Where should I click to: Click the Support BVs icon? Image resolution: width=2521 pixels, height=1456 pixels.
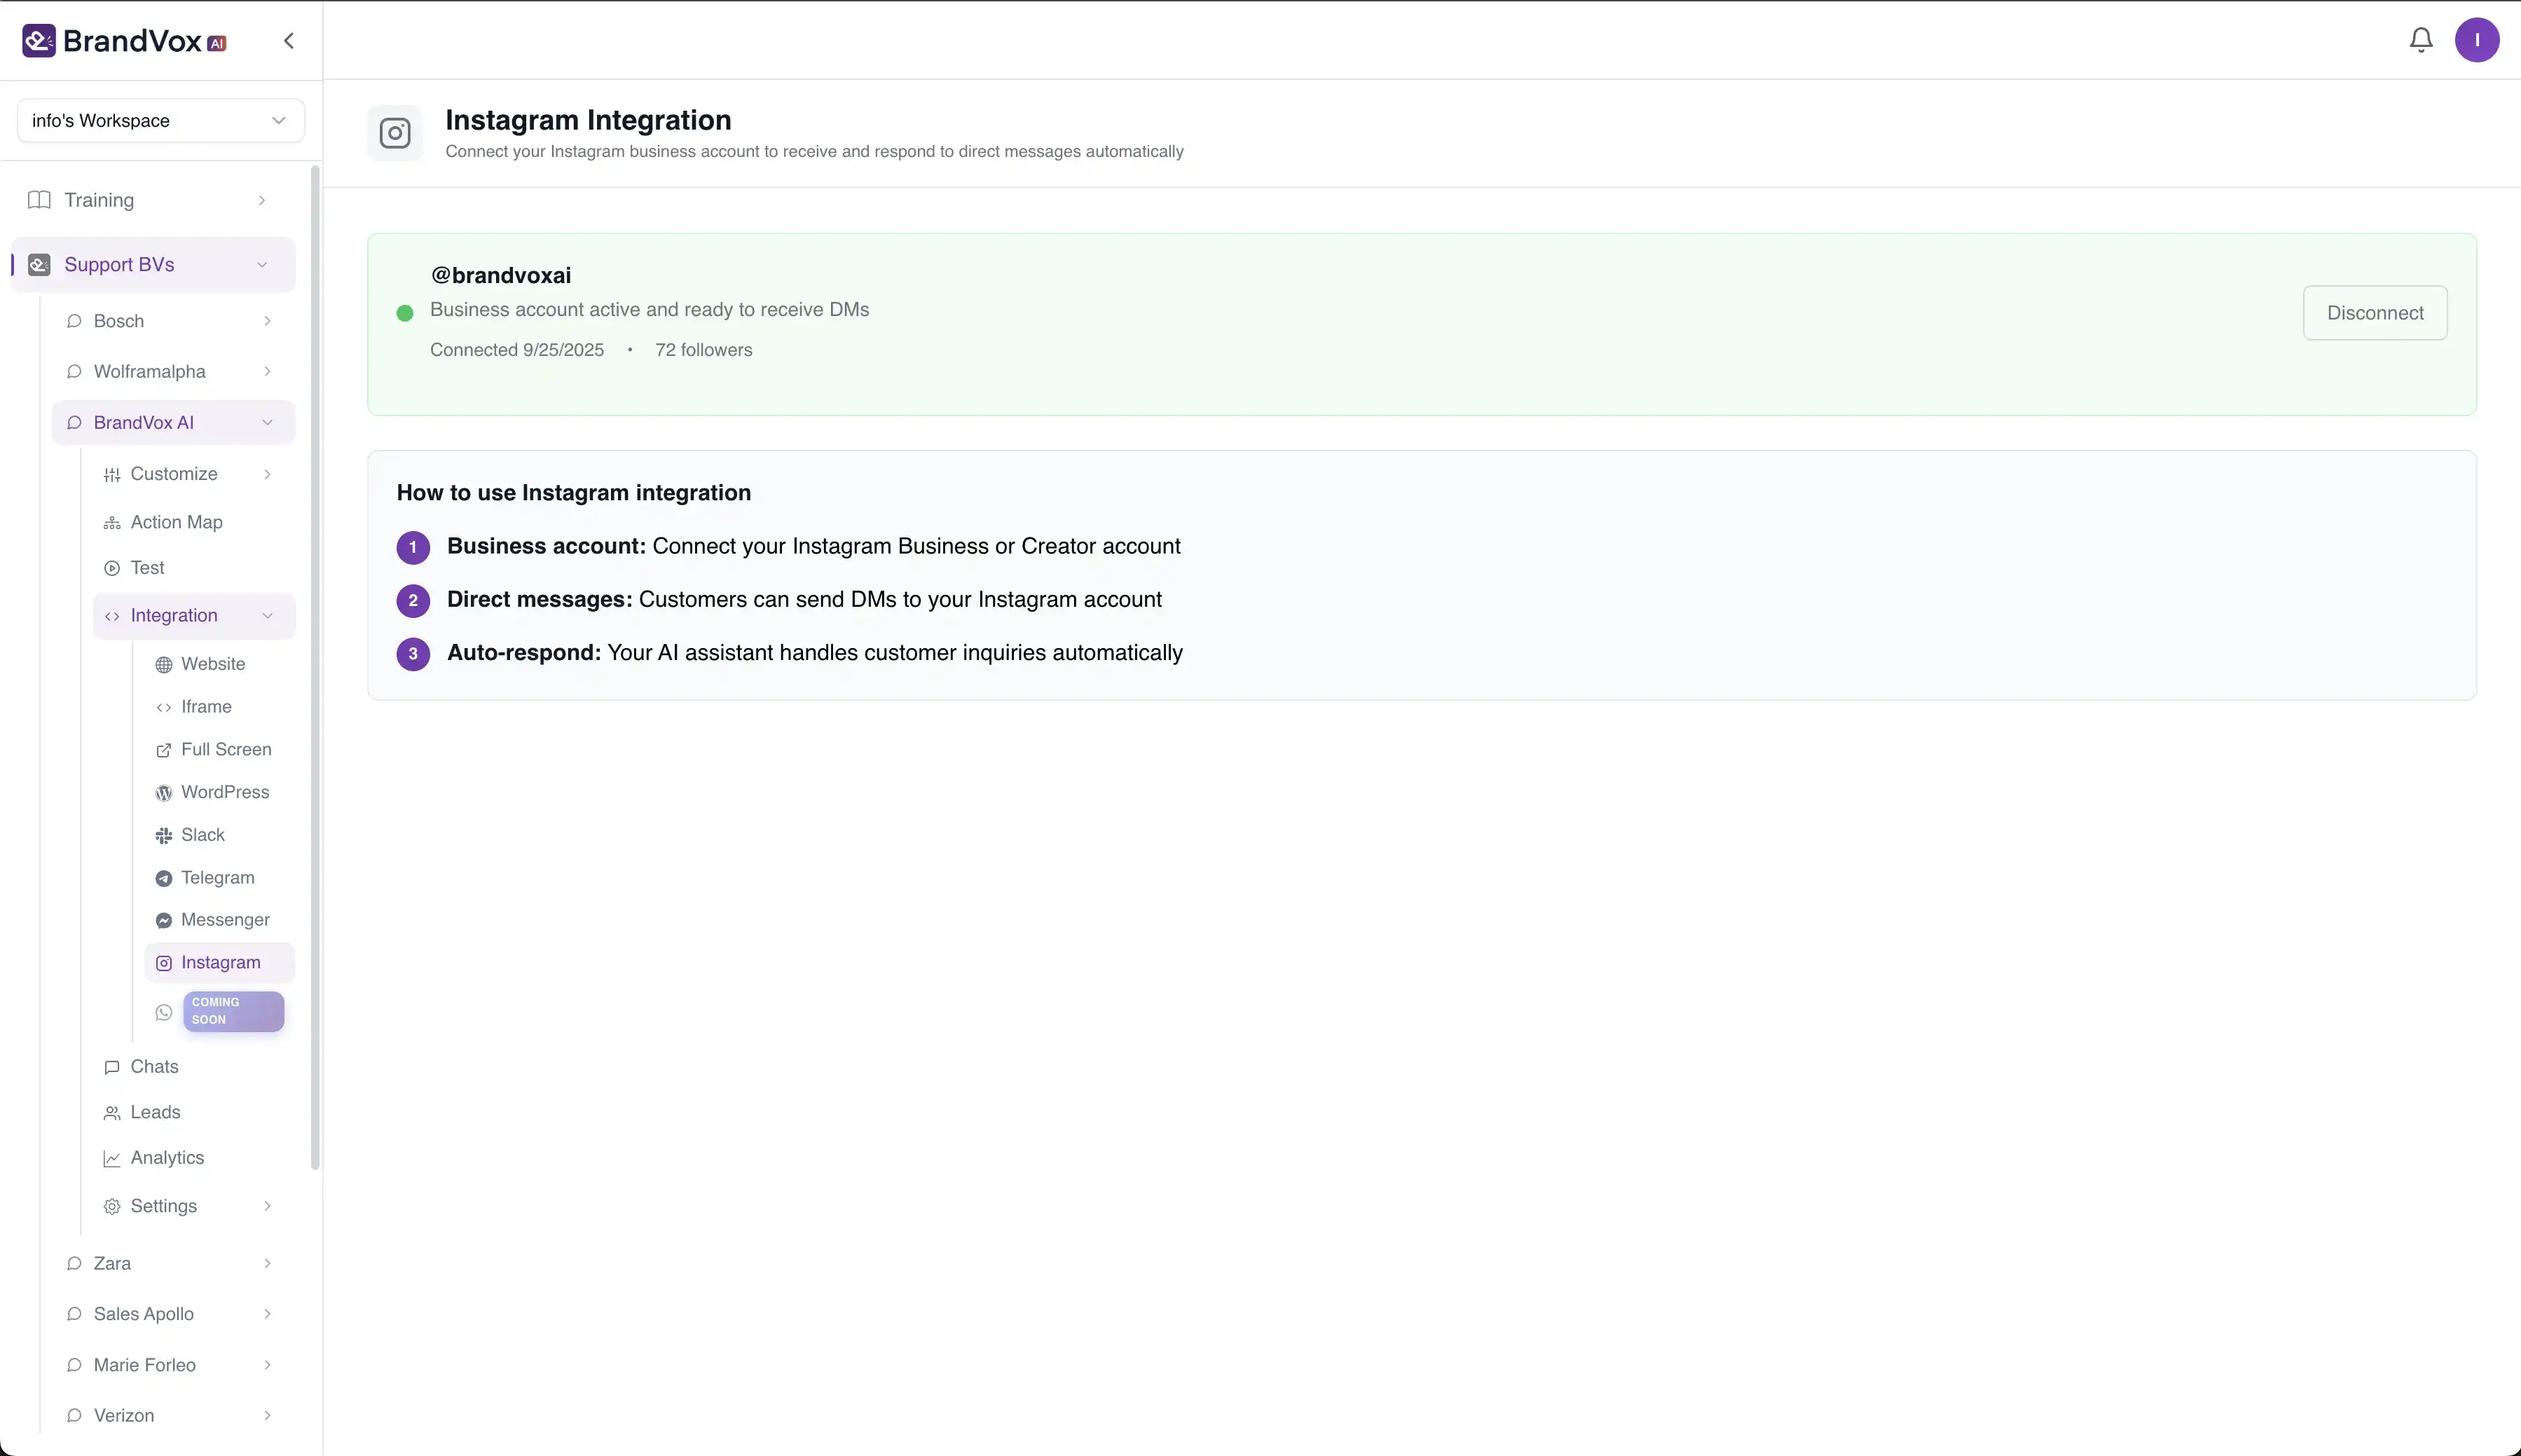39,265
